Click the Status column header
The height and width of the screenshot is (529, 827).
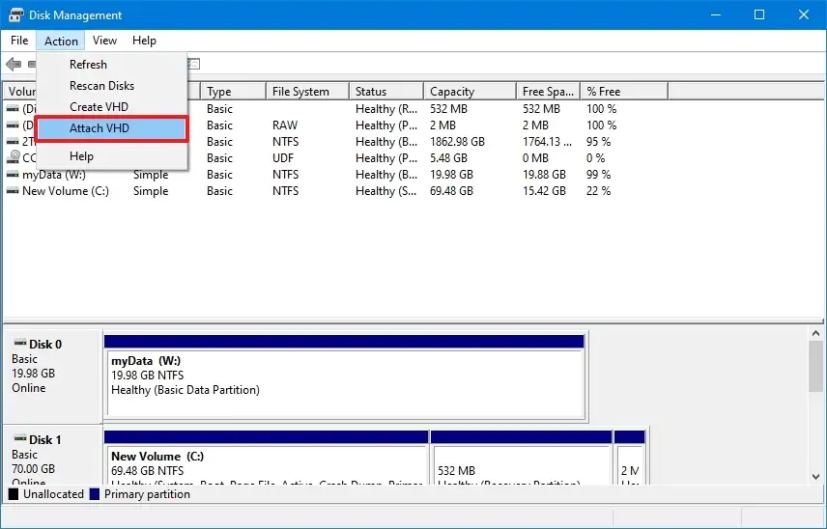pos(385,92)
